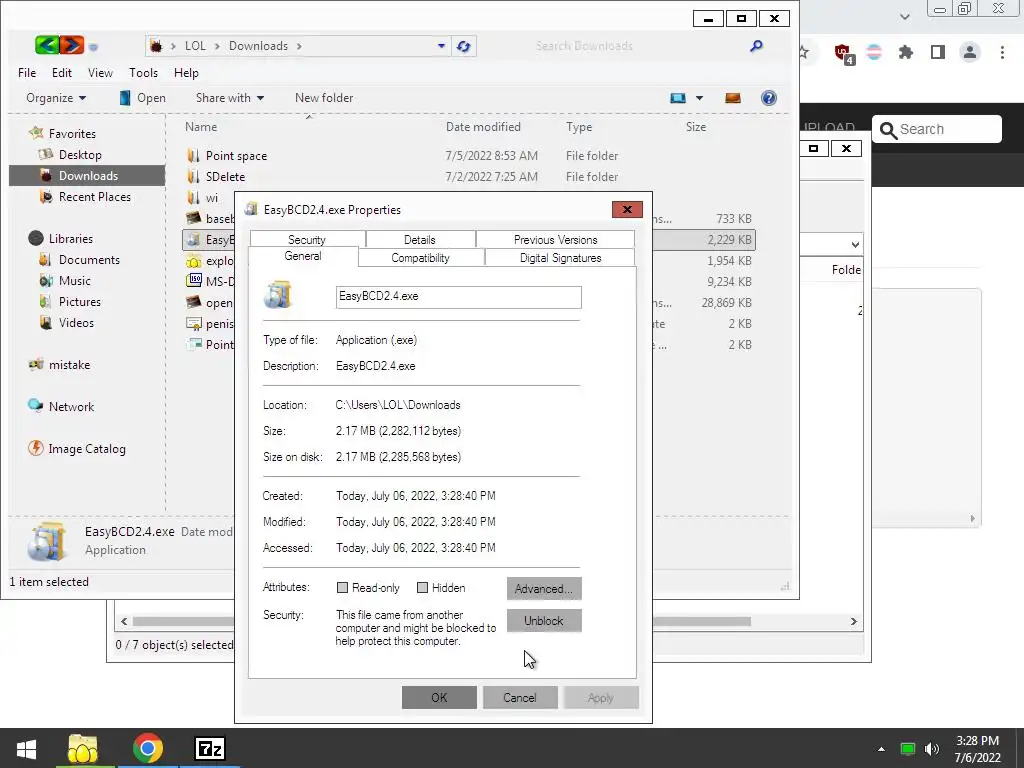1024x768 pixels.
Task: Open the Documents library
Action: pyautogui.click(x=89, y=259)
